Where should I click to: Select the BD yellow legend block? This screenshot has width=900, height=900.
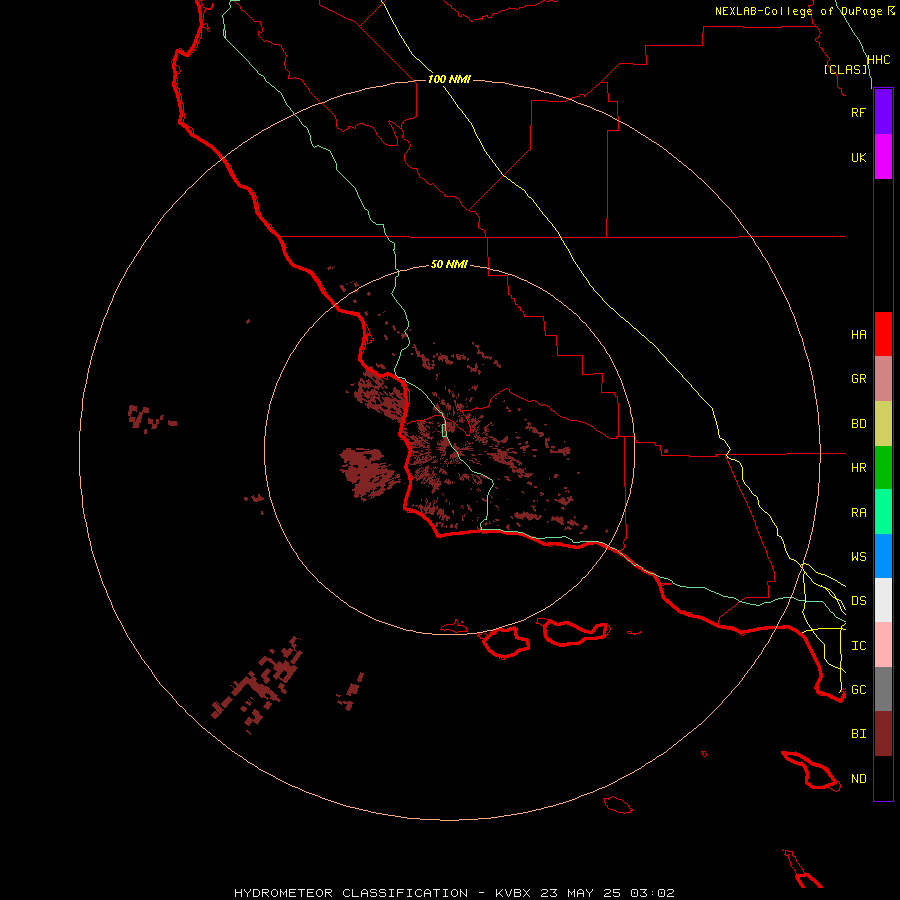click(883, 424)
